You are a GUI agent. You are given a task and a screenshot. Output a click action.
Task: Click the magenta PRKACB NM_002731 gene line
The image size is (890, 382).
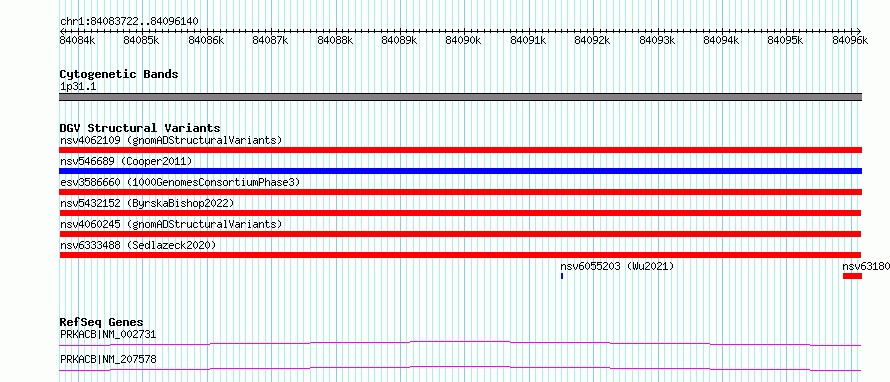[x=460, y=343]
